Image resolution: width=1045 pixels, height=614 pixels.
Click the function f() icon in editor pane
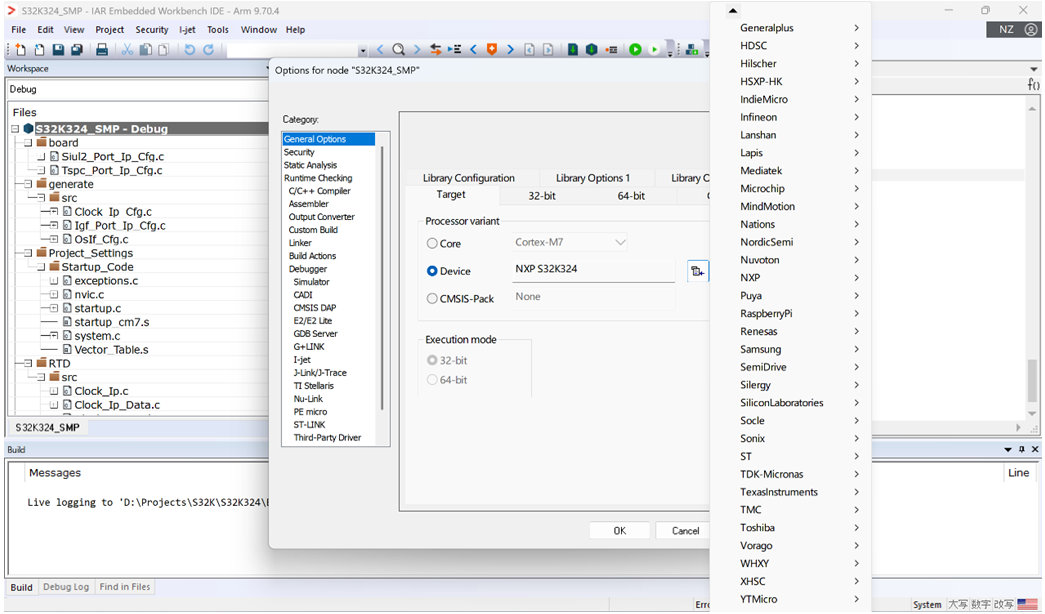(x=1033, y=84)
